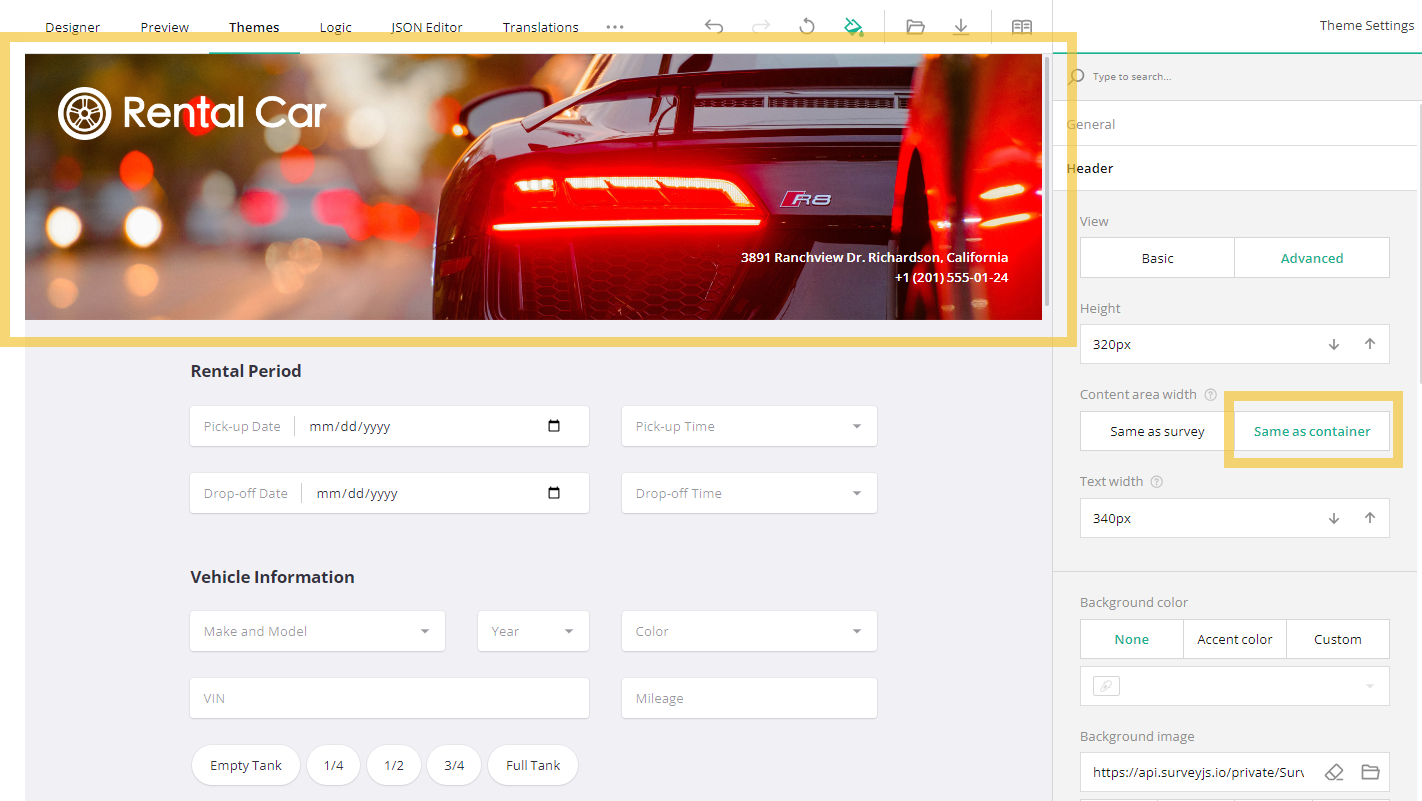Click the theme paint bucket icon

click(853, 27)
